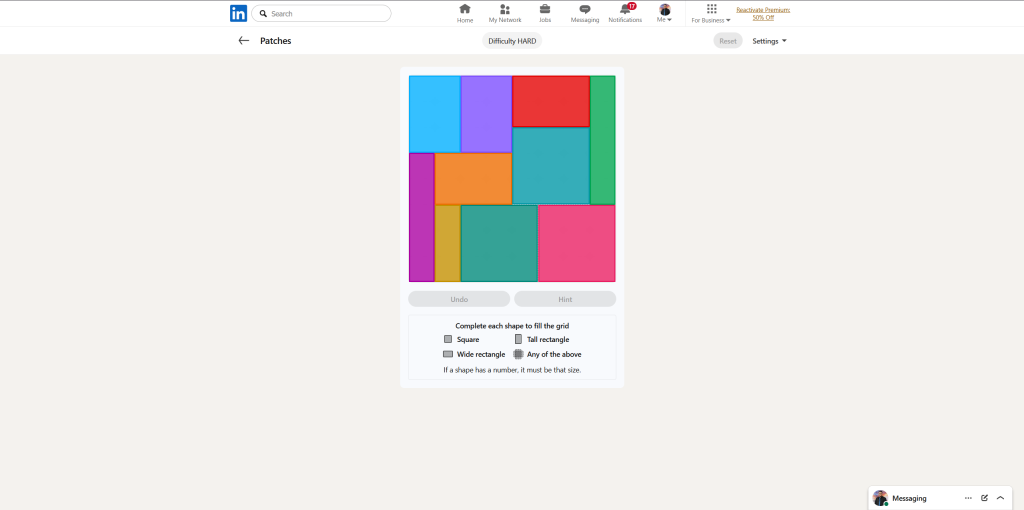Select the tall green patch
Viewport: 1024px width, 510px height.
pos(603,140)
